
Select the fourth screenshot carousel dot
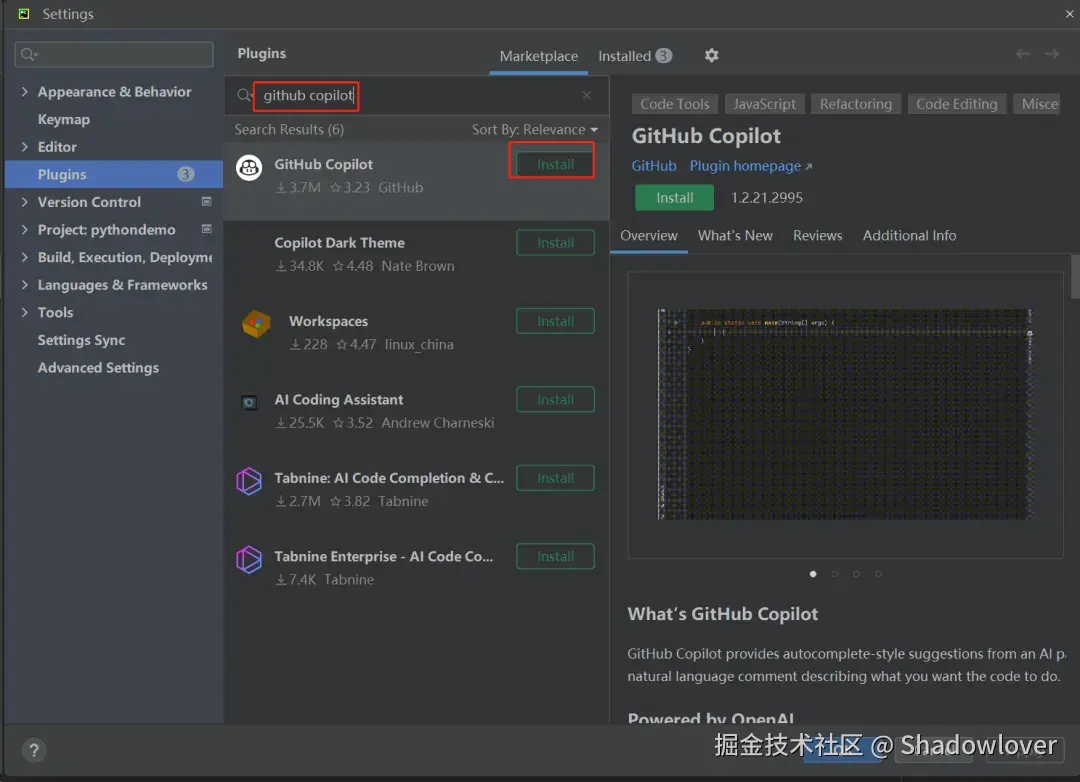(x=878, y=573)
